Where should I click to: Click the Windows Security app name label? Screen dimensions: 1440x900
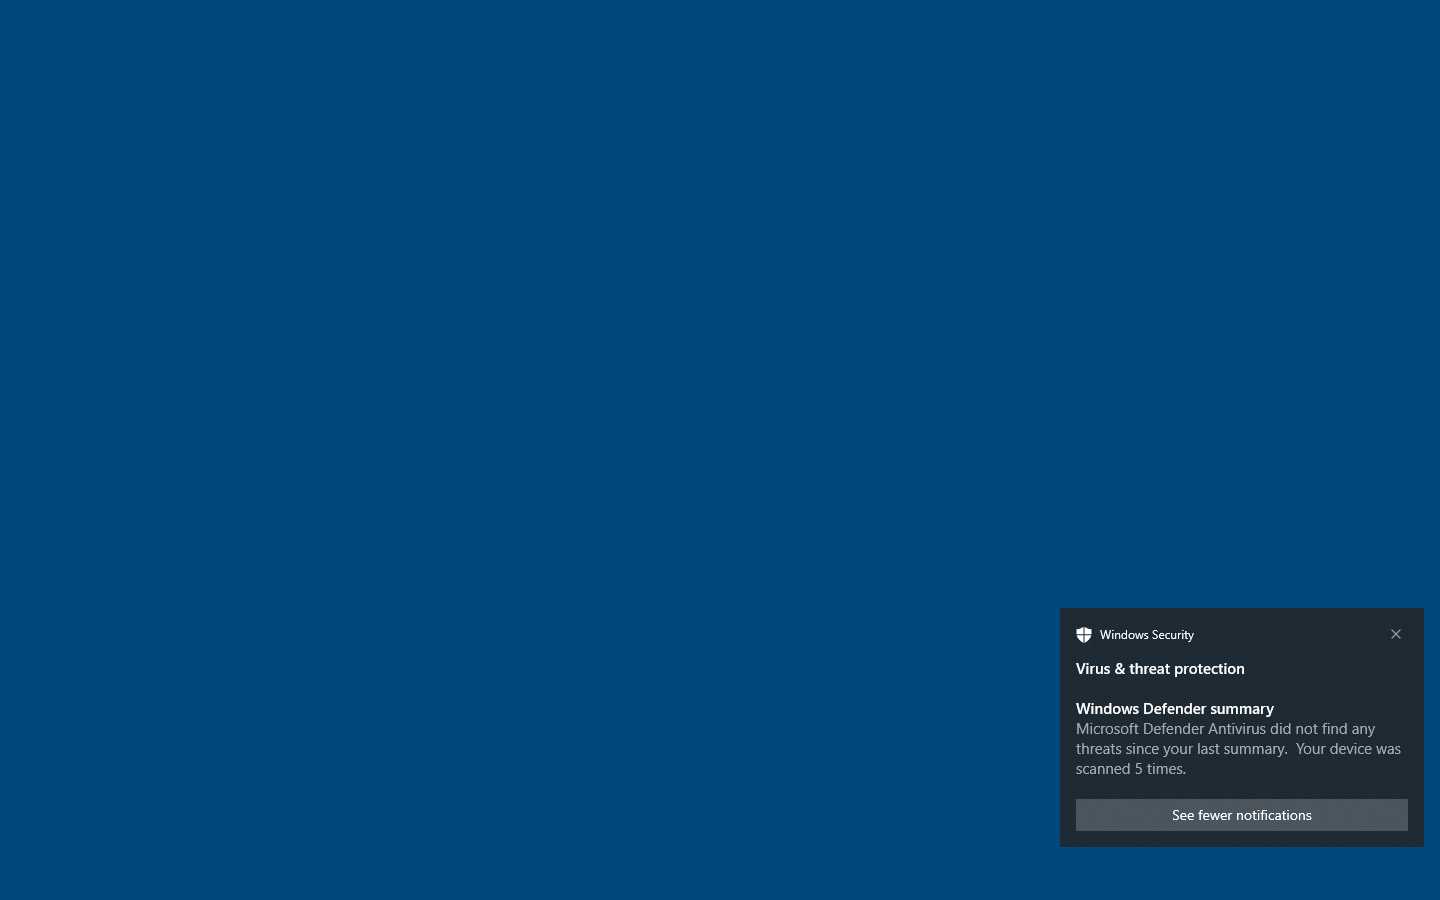click(x=1147, y=635)
